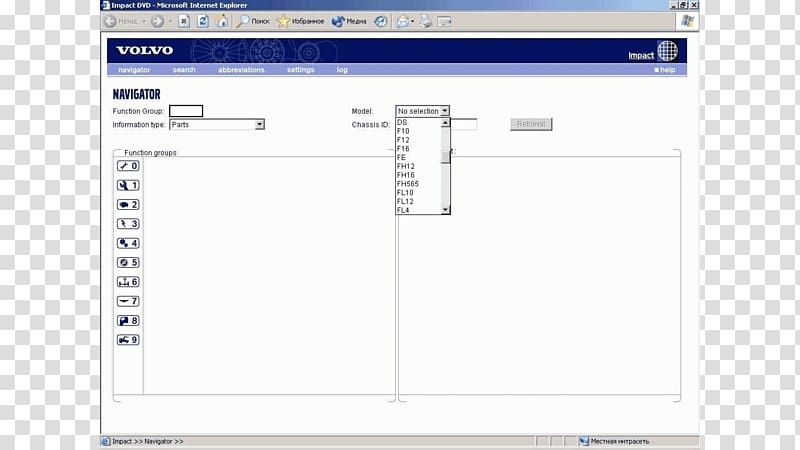This screenshot has height=450, width=800.
Task: Open the help link
Action: coord(665,70)
